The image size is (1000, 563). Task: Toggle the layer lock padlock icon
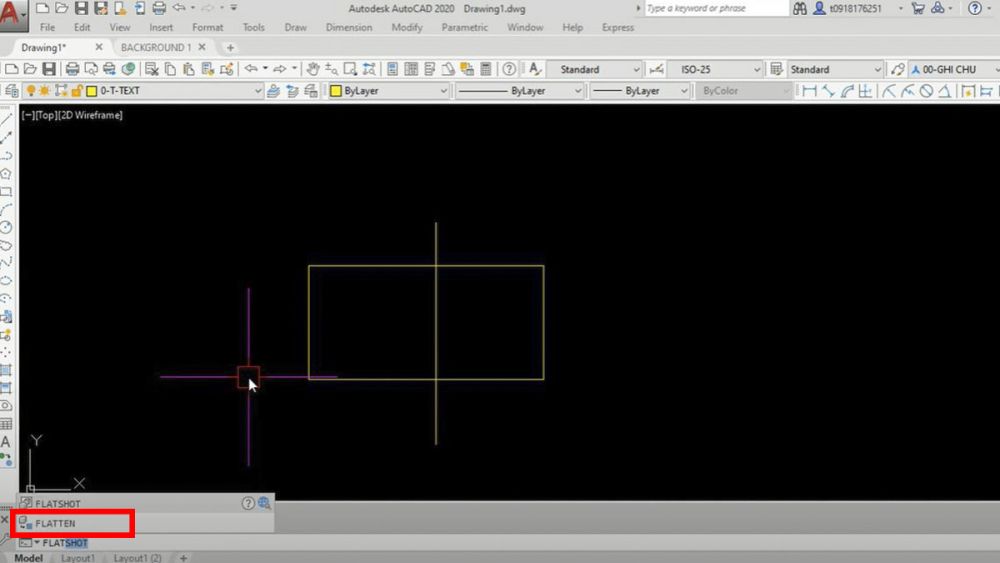77,91
